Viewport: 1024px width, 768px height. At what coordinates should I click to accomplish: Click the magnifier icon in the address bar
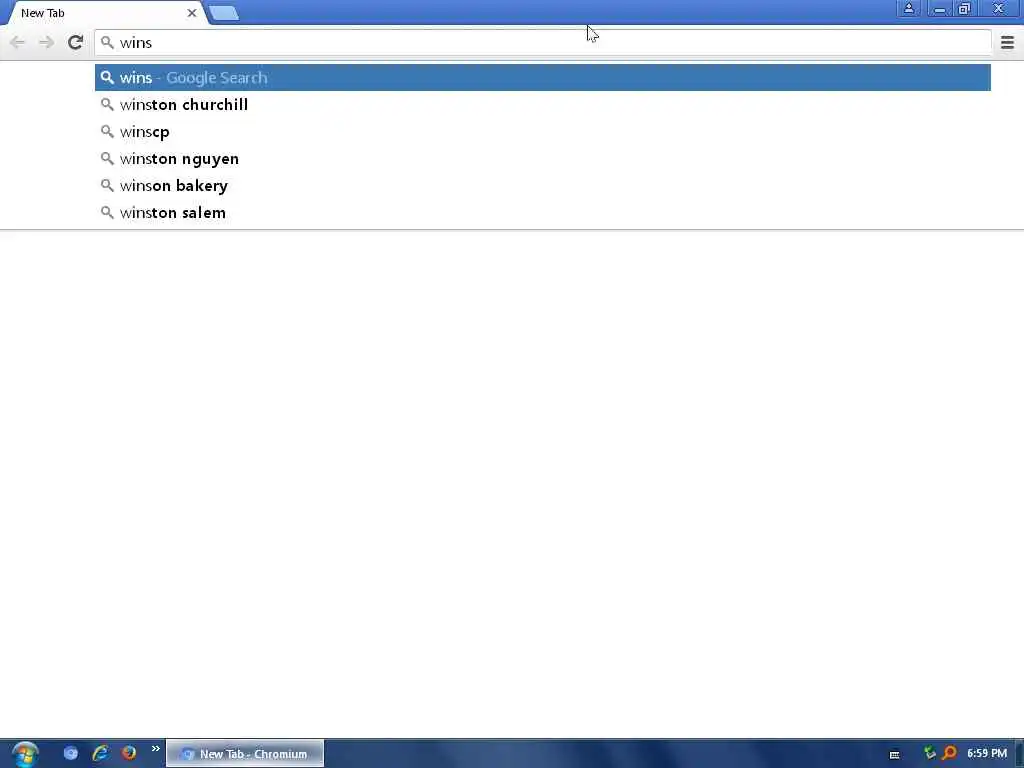[x=107, y=42]
